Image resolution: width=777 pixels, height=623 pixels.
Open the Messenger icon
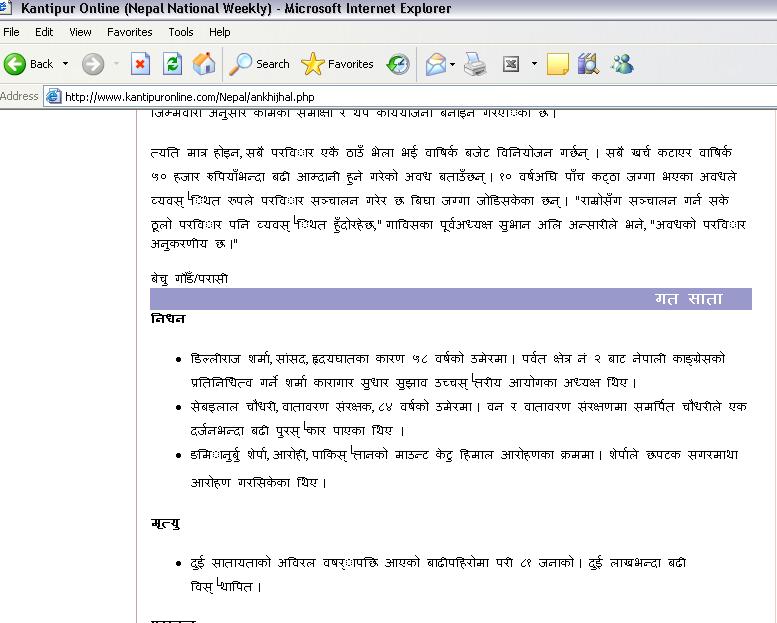point(621,64)
